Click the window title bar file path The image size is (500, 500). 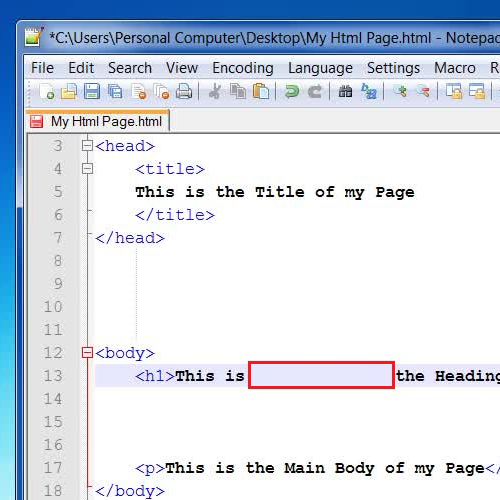(240, 38)
